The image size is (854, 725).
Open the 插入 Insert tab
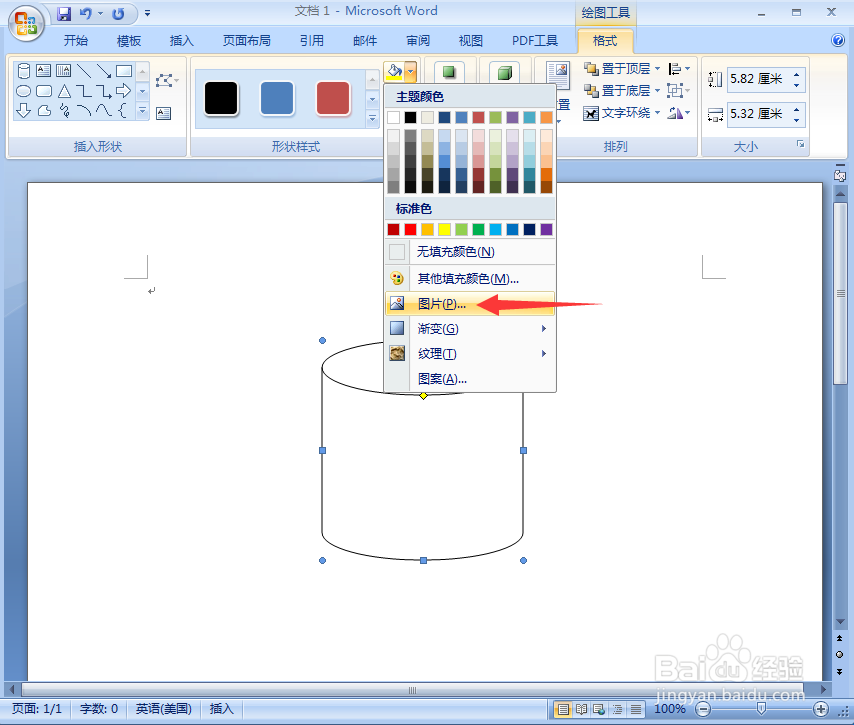coord(181,40)
